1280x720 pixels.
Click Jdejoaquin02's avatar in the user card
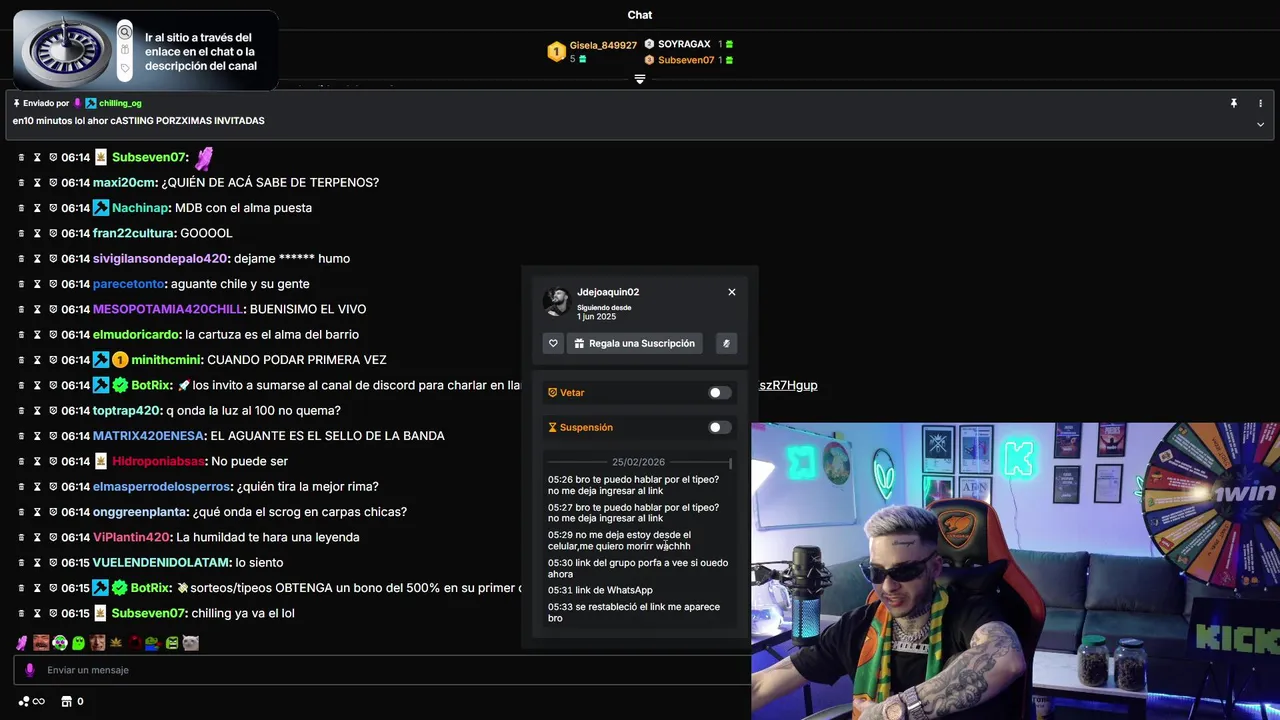pos(557,301)
